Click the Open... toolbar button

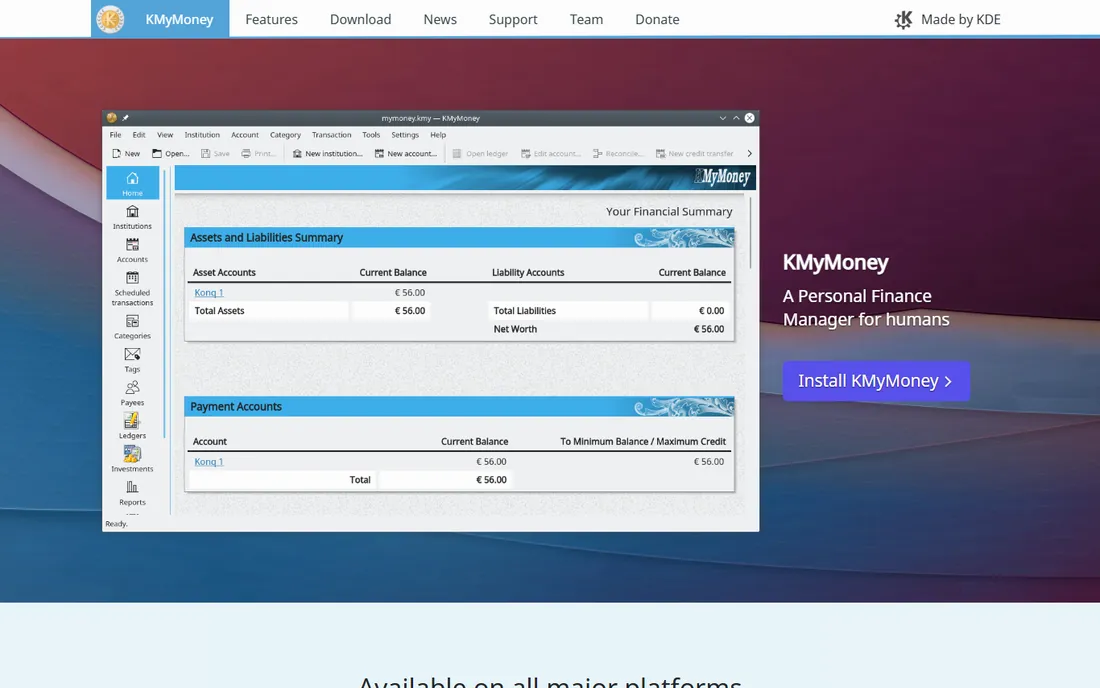coord(171,154)
